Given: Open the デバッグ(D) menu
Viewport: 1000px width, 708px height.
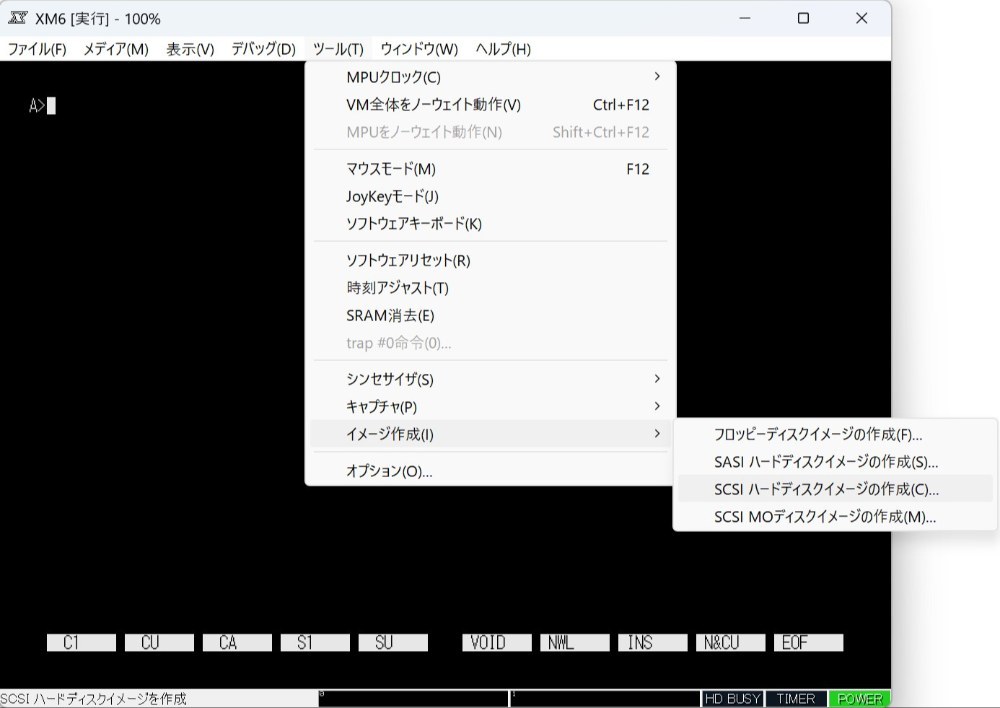Looking at the screenshot, I should pyautogui.click(x=263, y=49).
